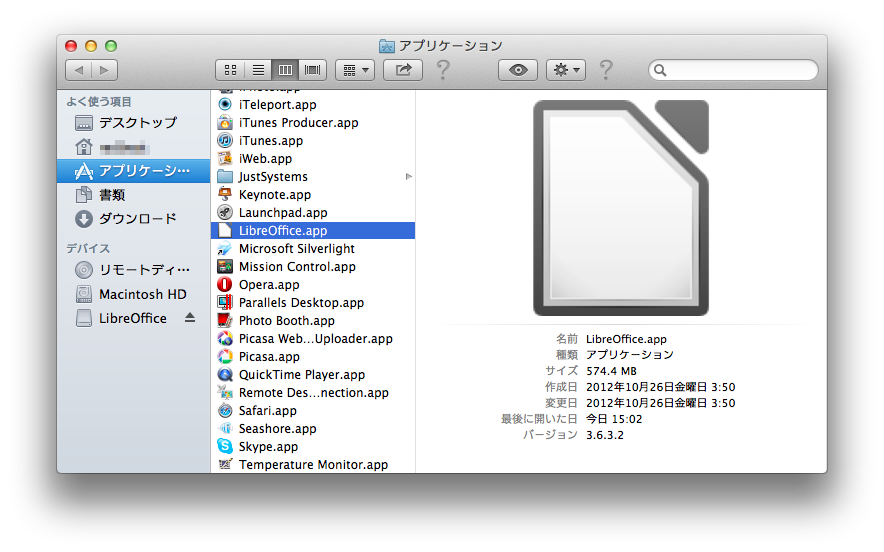The image size is (884, 552).
Task: Open the home folder in sidebar
Action: point(134,147)
